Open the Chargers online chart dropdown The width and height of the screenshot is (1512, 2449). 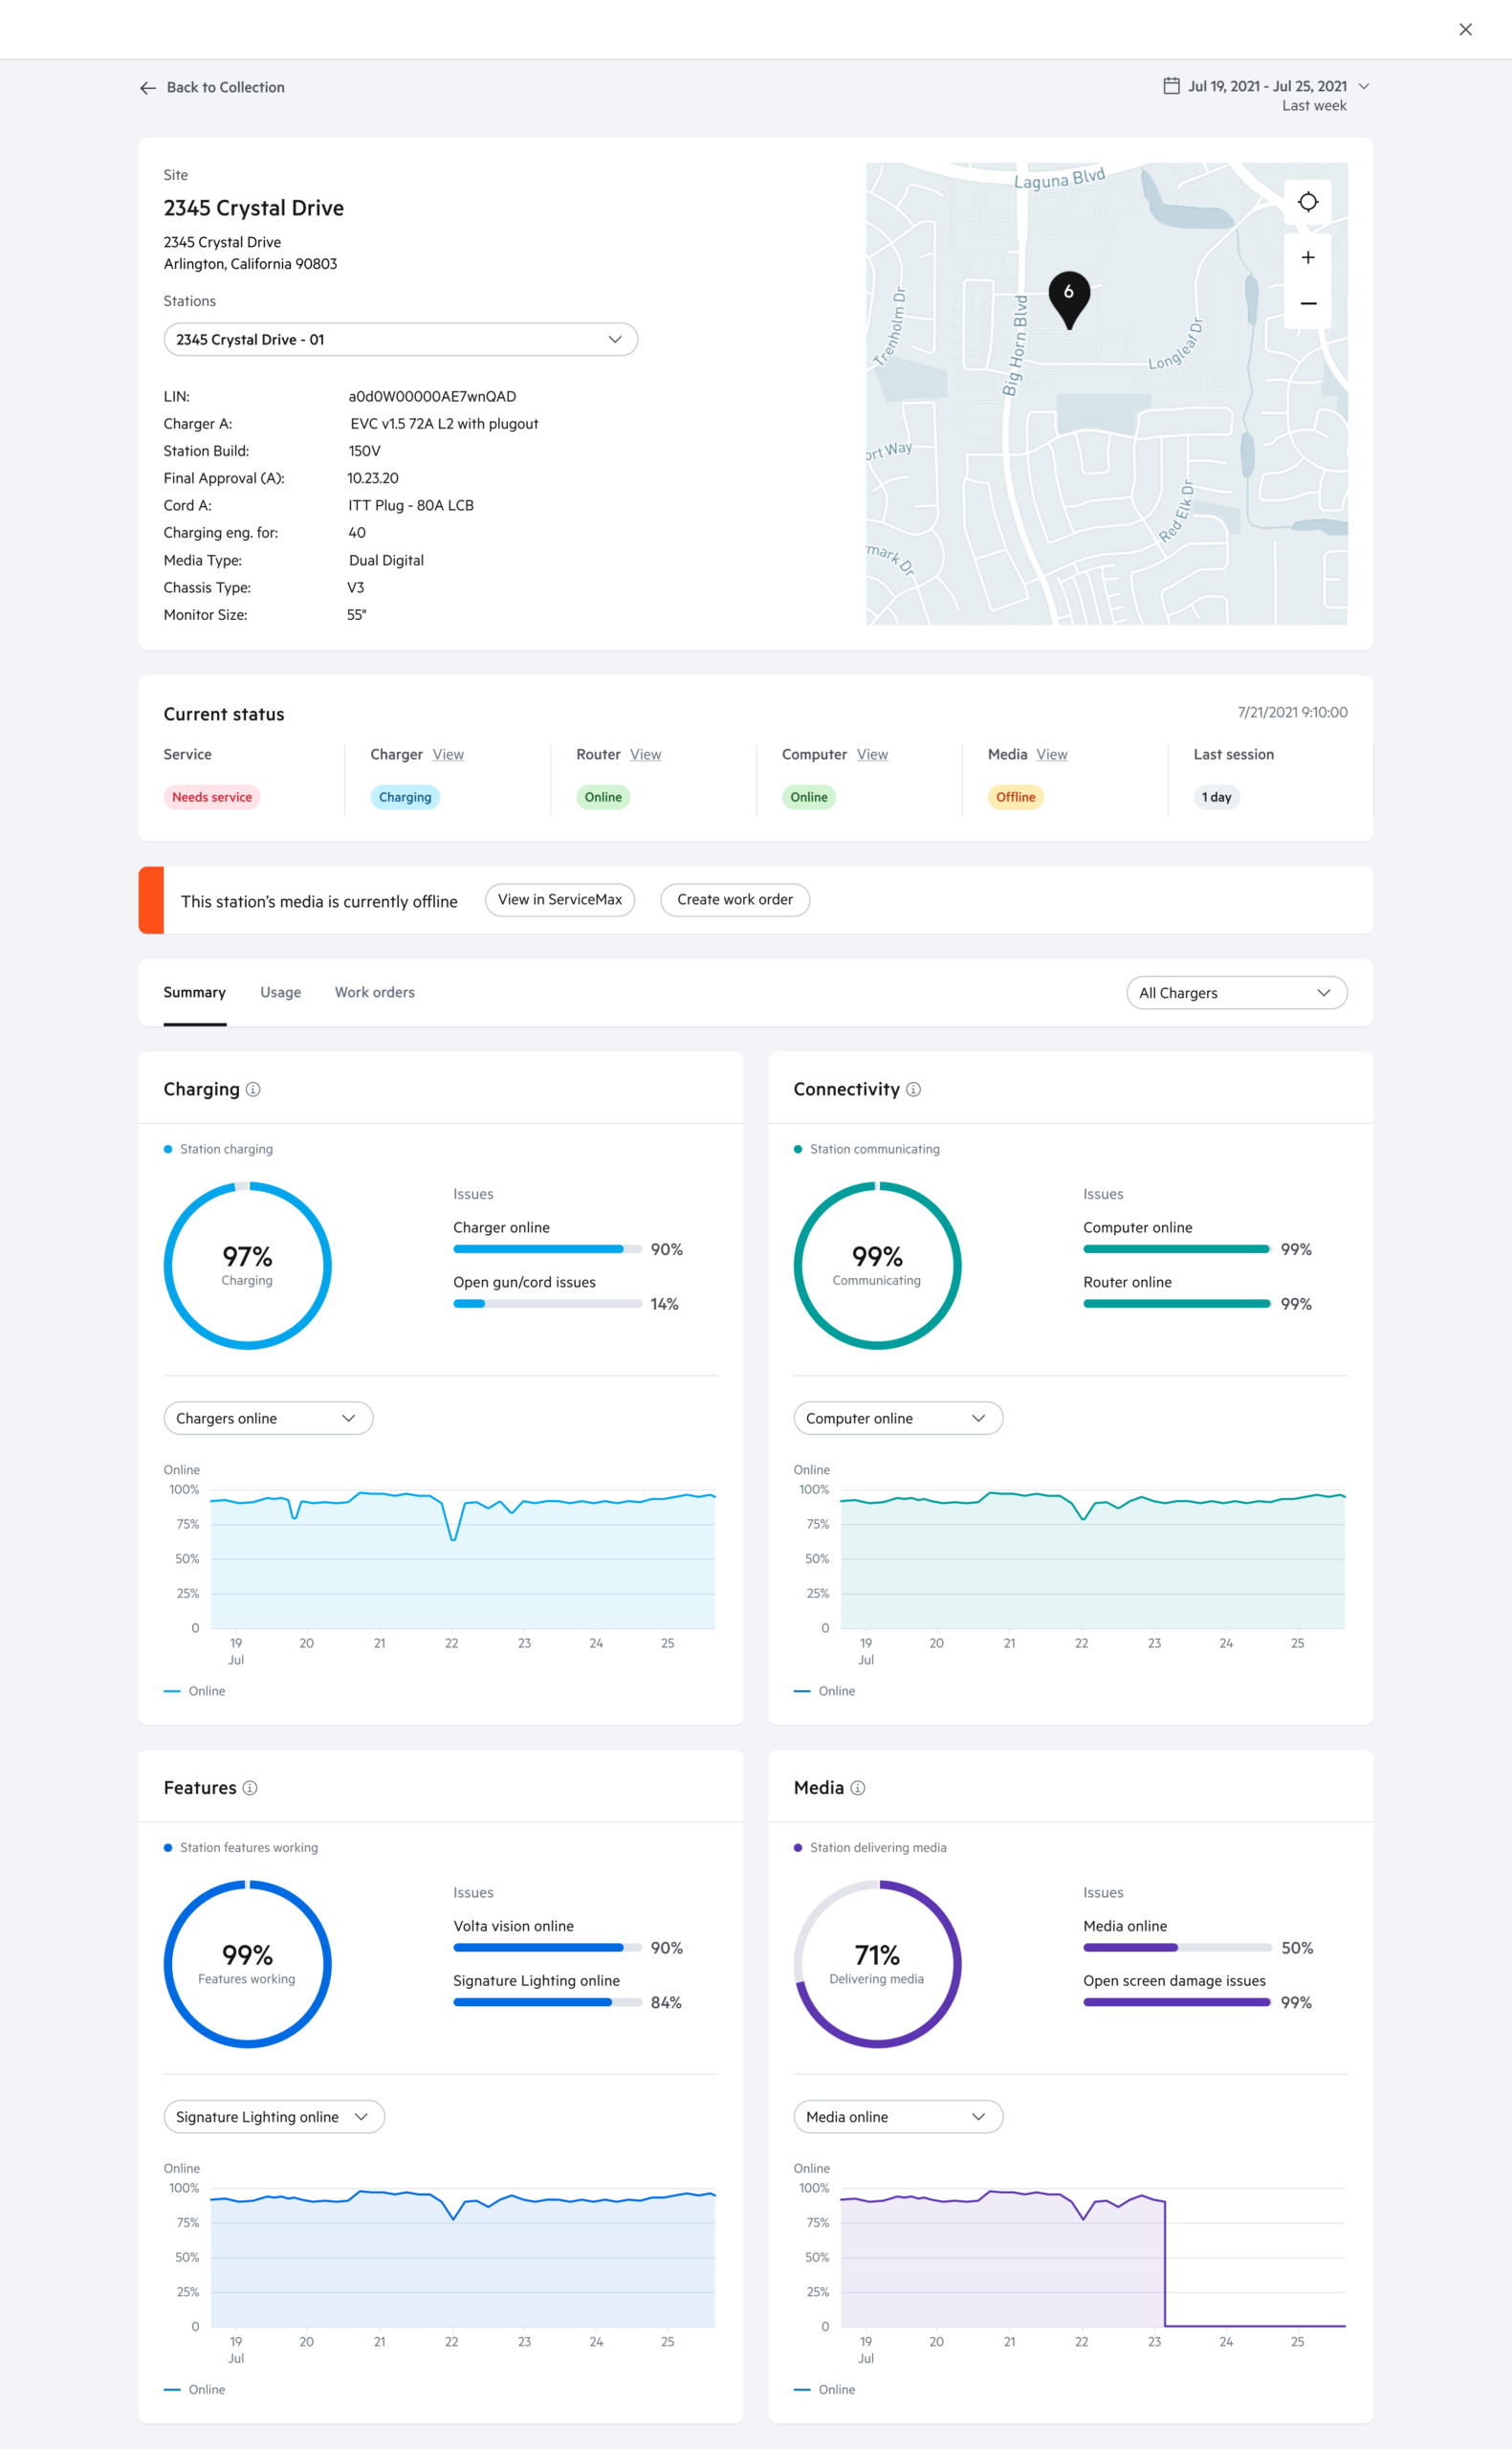tap(268, 1418)
